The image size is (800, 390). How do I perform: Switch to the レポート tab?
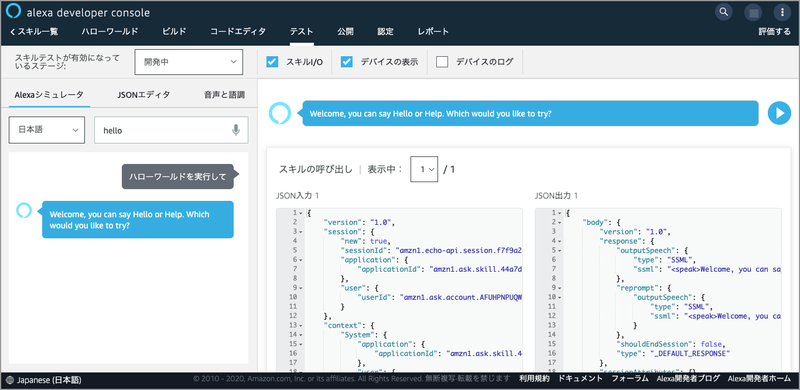433,32
